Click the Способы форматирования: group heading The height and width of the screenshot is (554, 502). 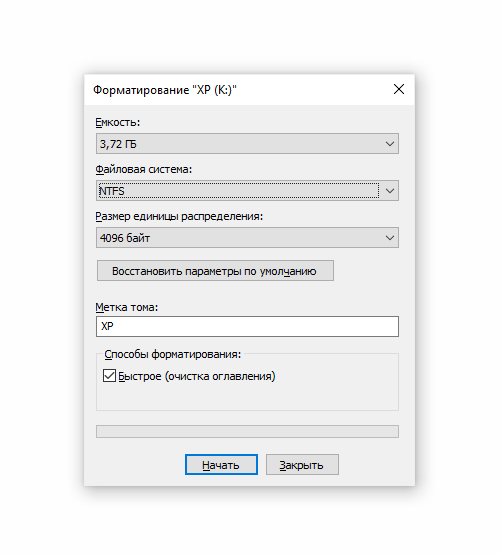click(x=172, y=354)
